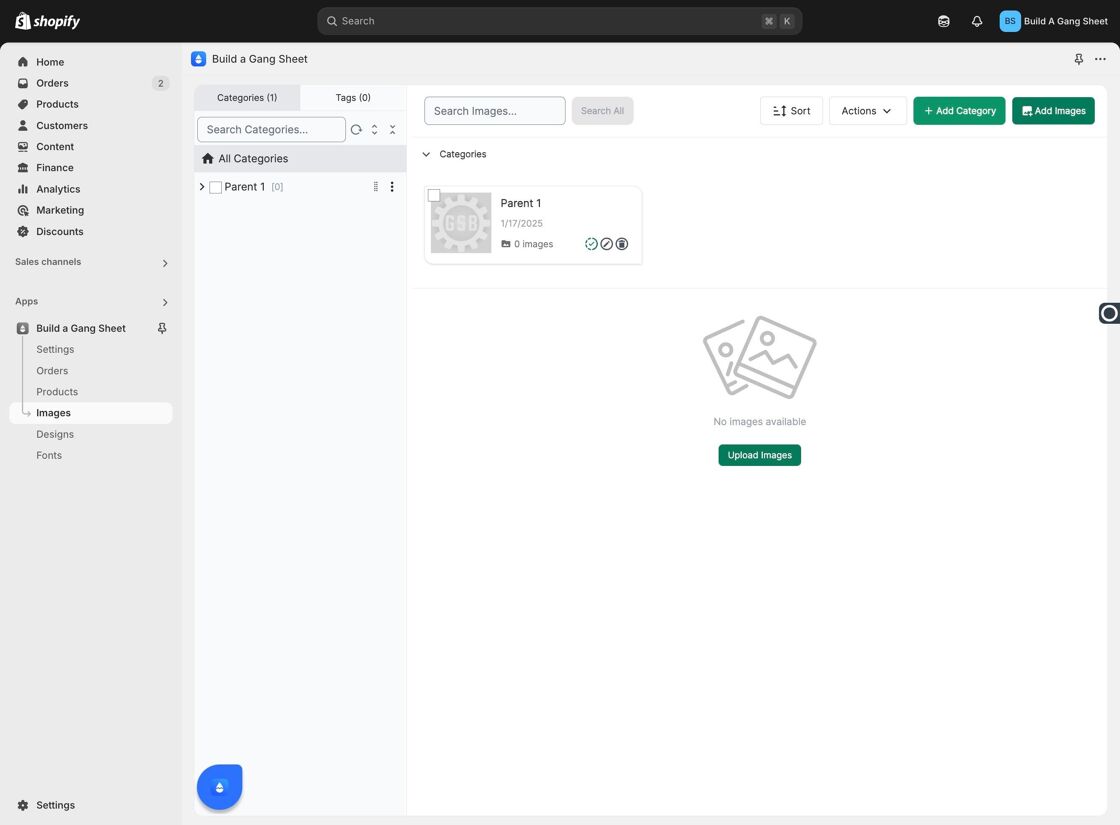Collapse the Categories section
The image size is (1120, 825).
426,154
